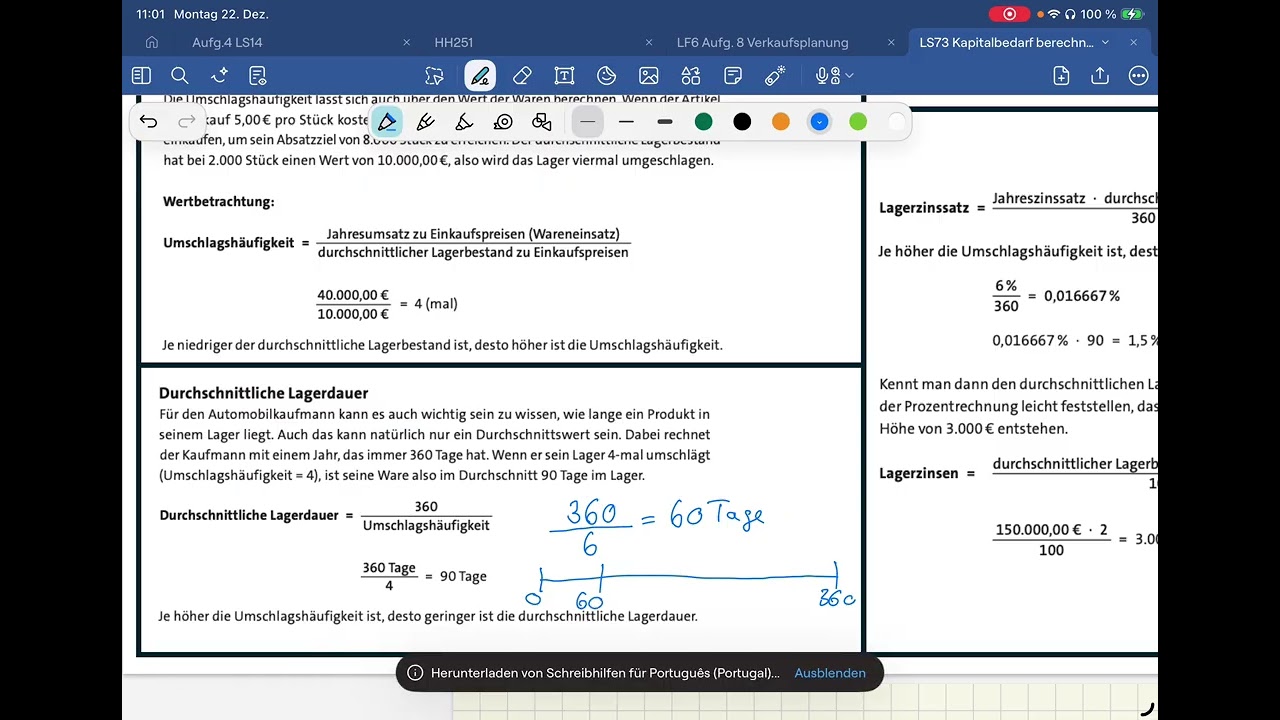Tap the Lagerzinssatz formula label
The image size is (1280, 720).
click(924, 208)
